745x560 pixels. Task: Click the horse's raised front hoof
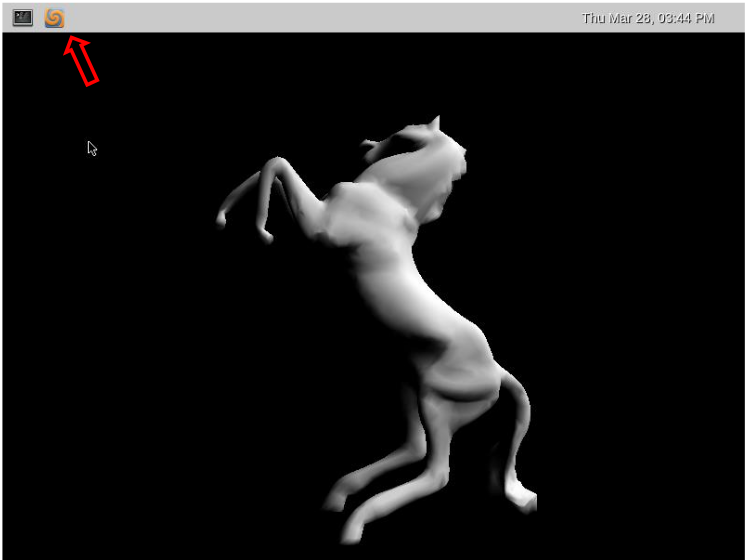click(x=222, y=218)
